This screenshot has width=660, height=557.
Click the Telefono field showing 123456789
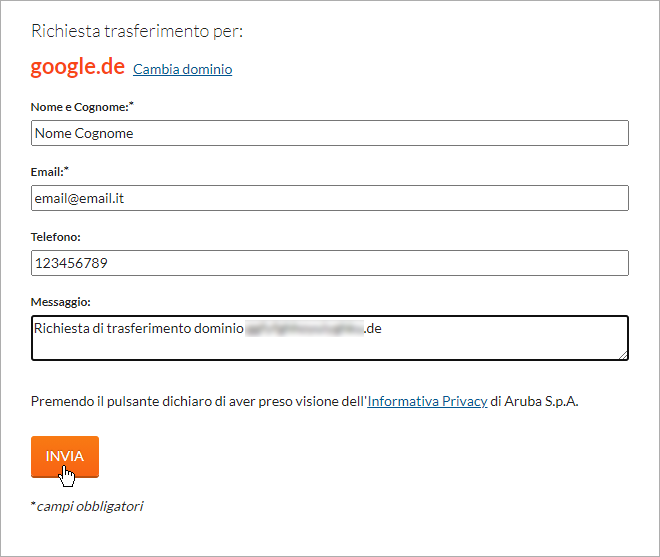(330, 263)
